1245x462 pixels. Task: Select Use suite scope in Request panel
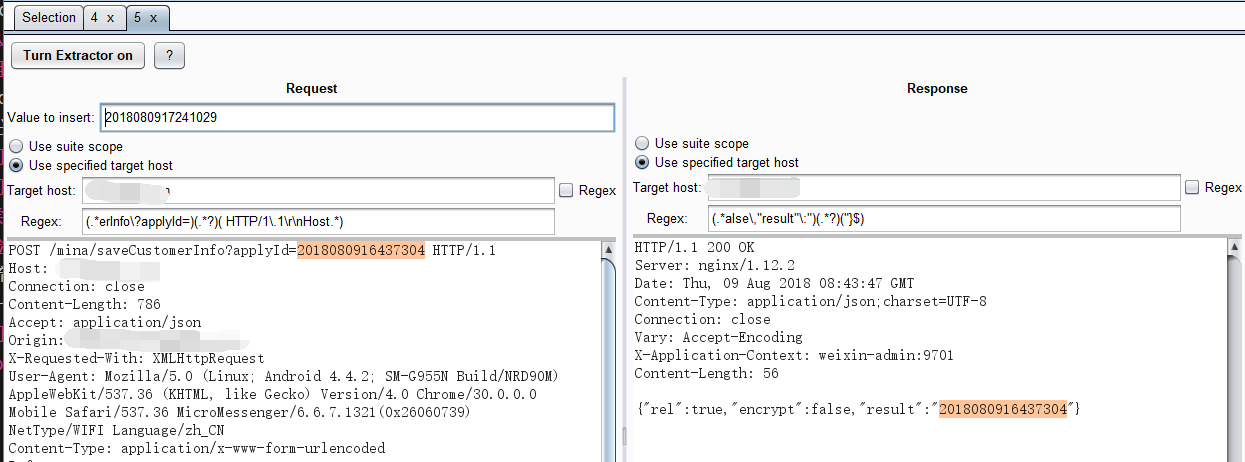click(16, 147)
